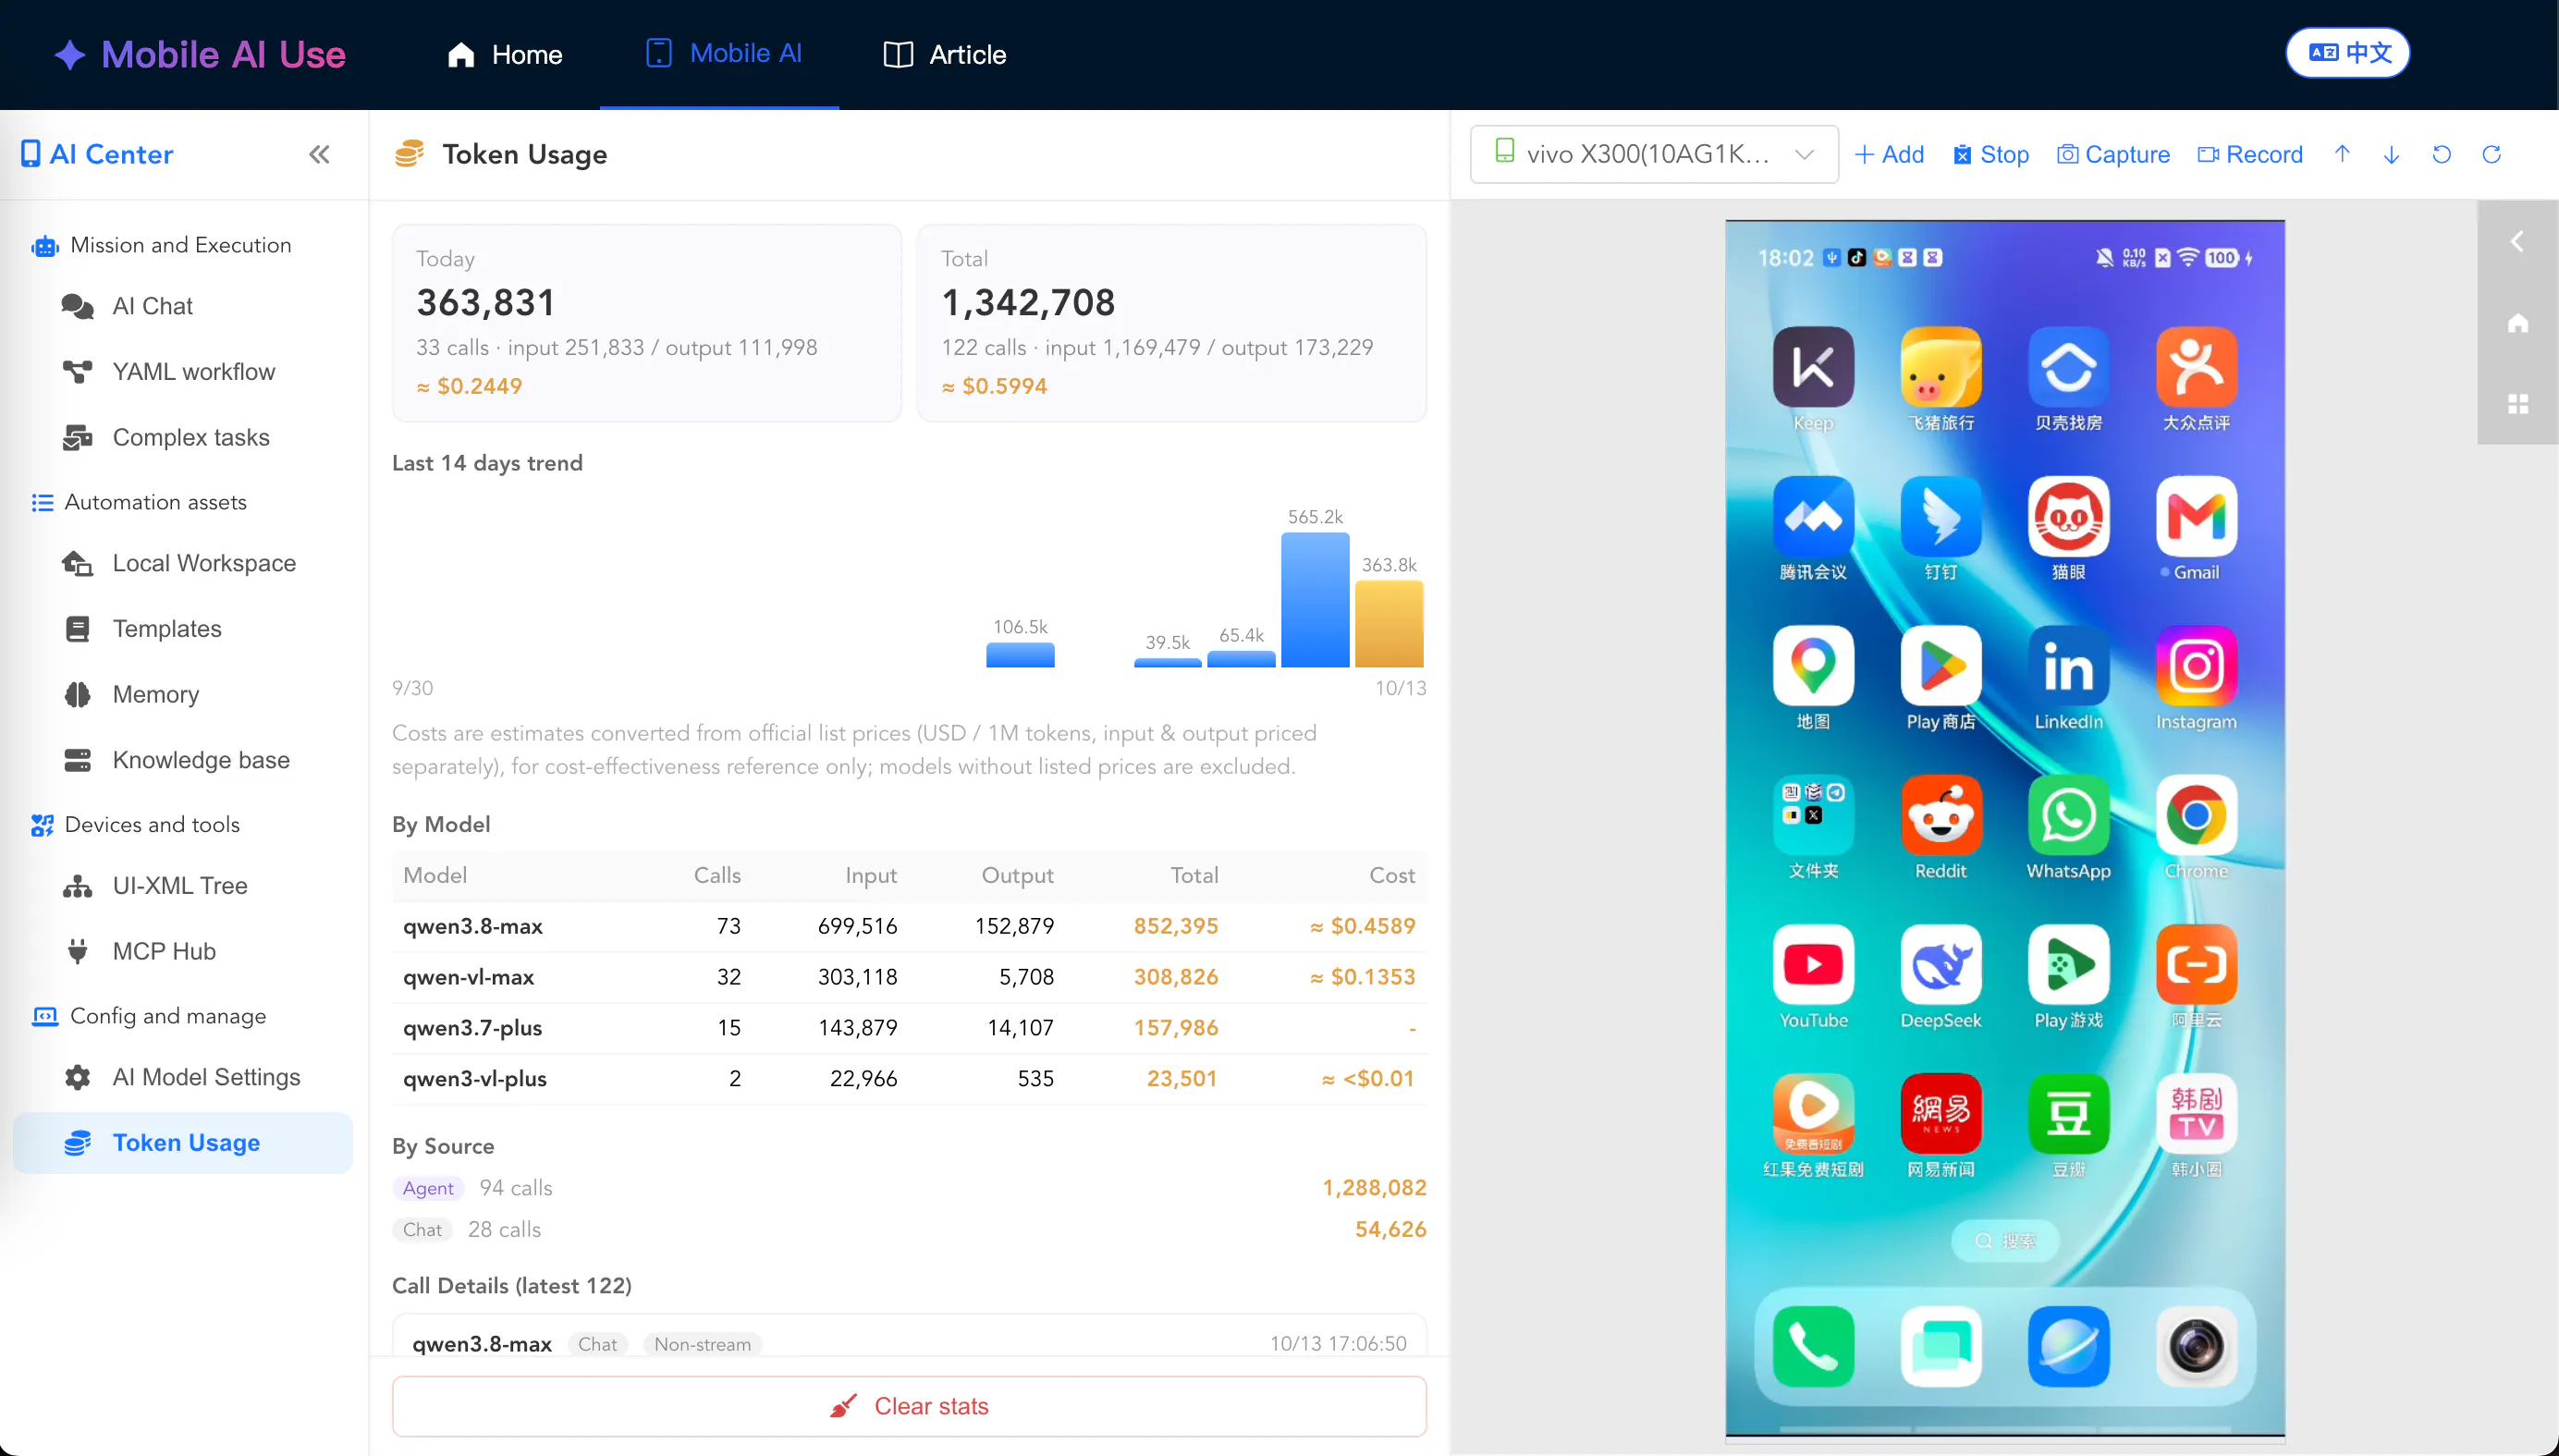Click the 565.2k trend bar
Viewport: 2559px width, 1456px height.
[x=1315, y=599]
